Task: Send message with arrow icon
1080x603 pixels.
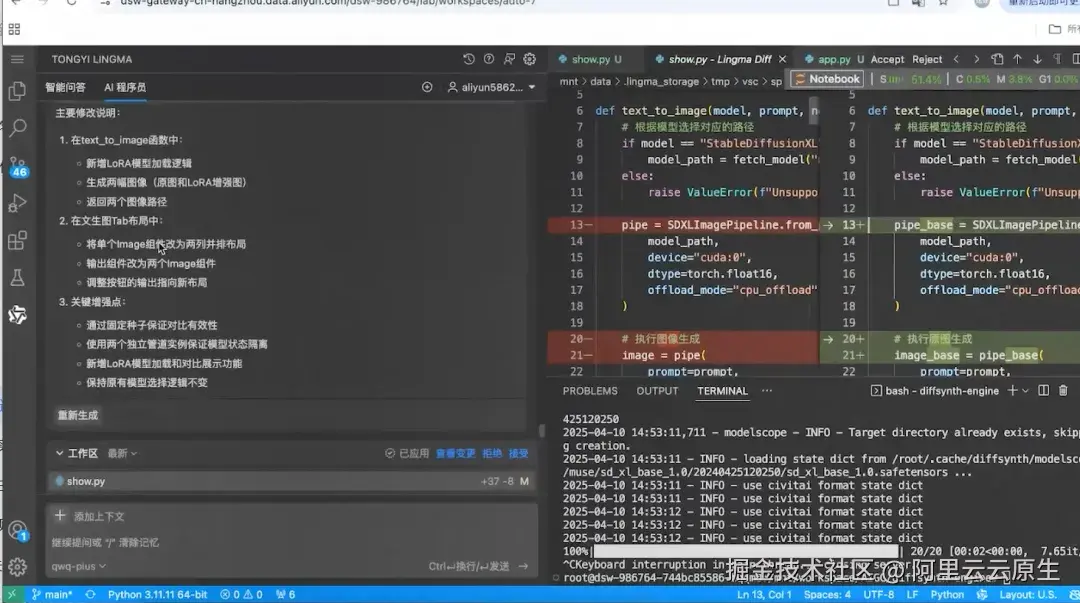Action: tap(523, 566)
